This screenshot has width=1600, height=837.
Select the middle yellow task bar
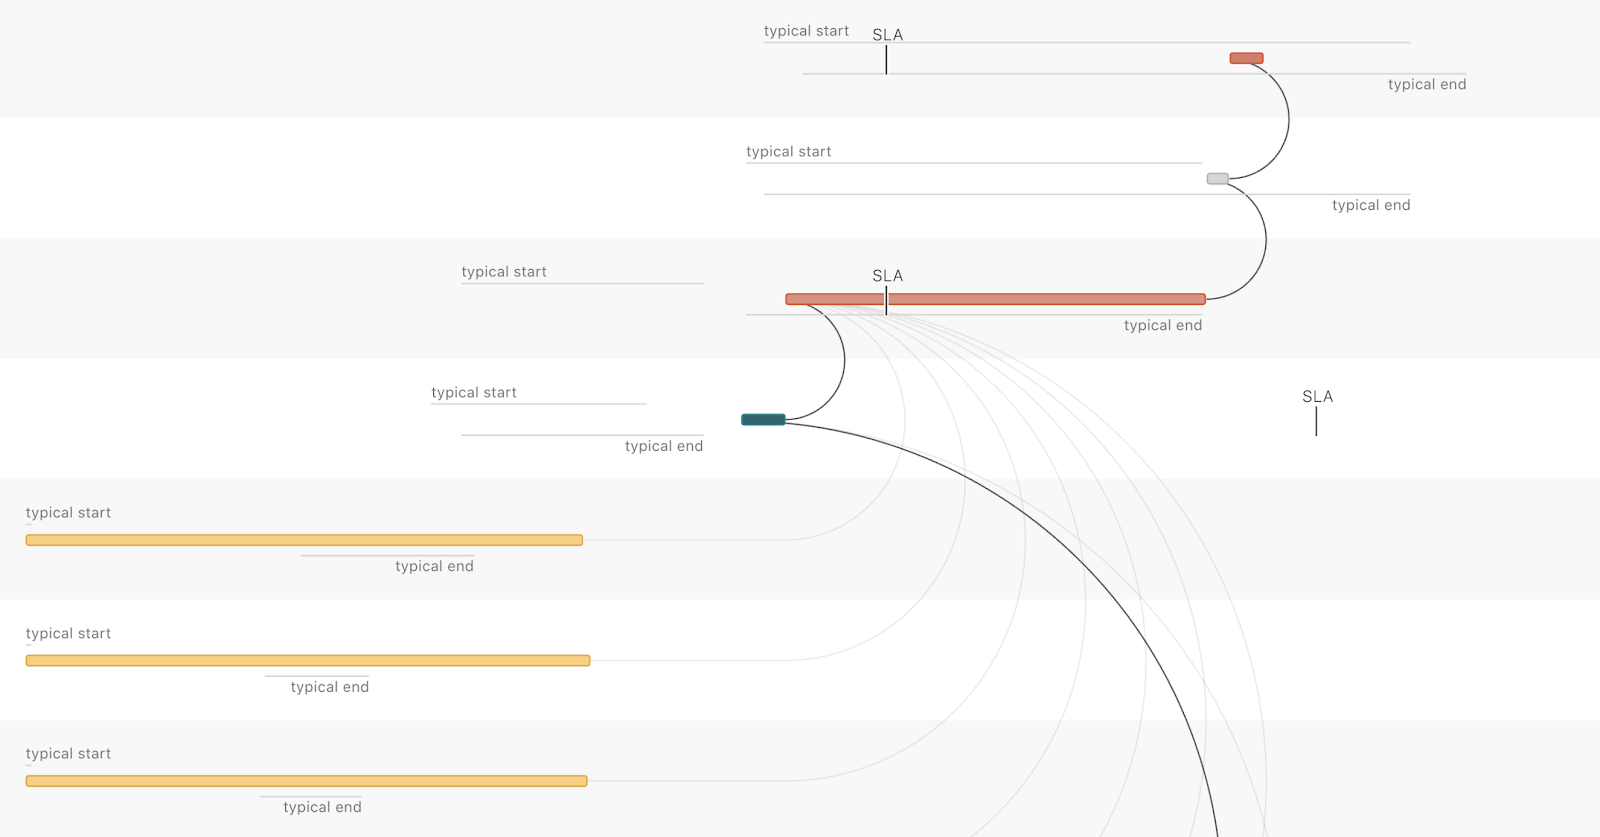coord(308,660)
